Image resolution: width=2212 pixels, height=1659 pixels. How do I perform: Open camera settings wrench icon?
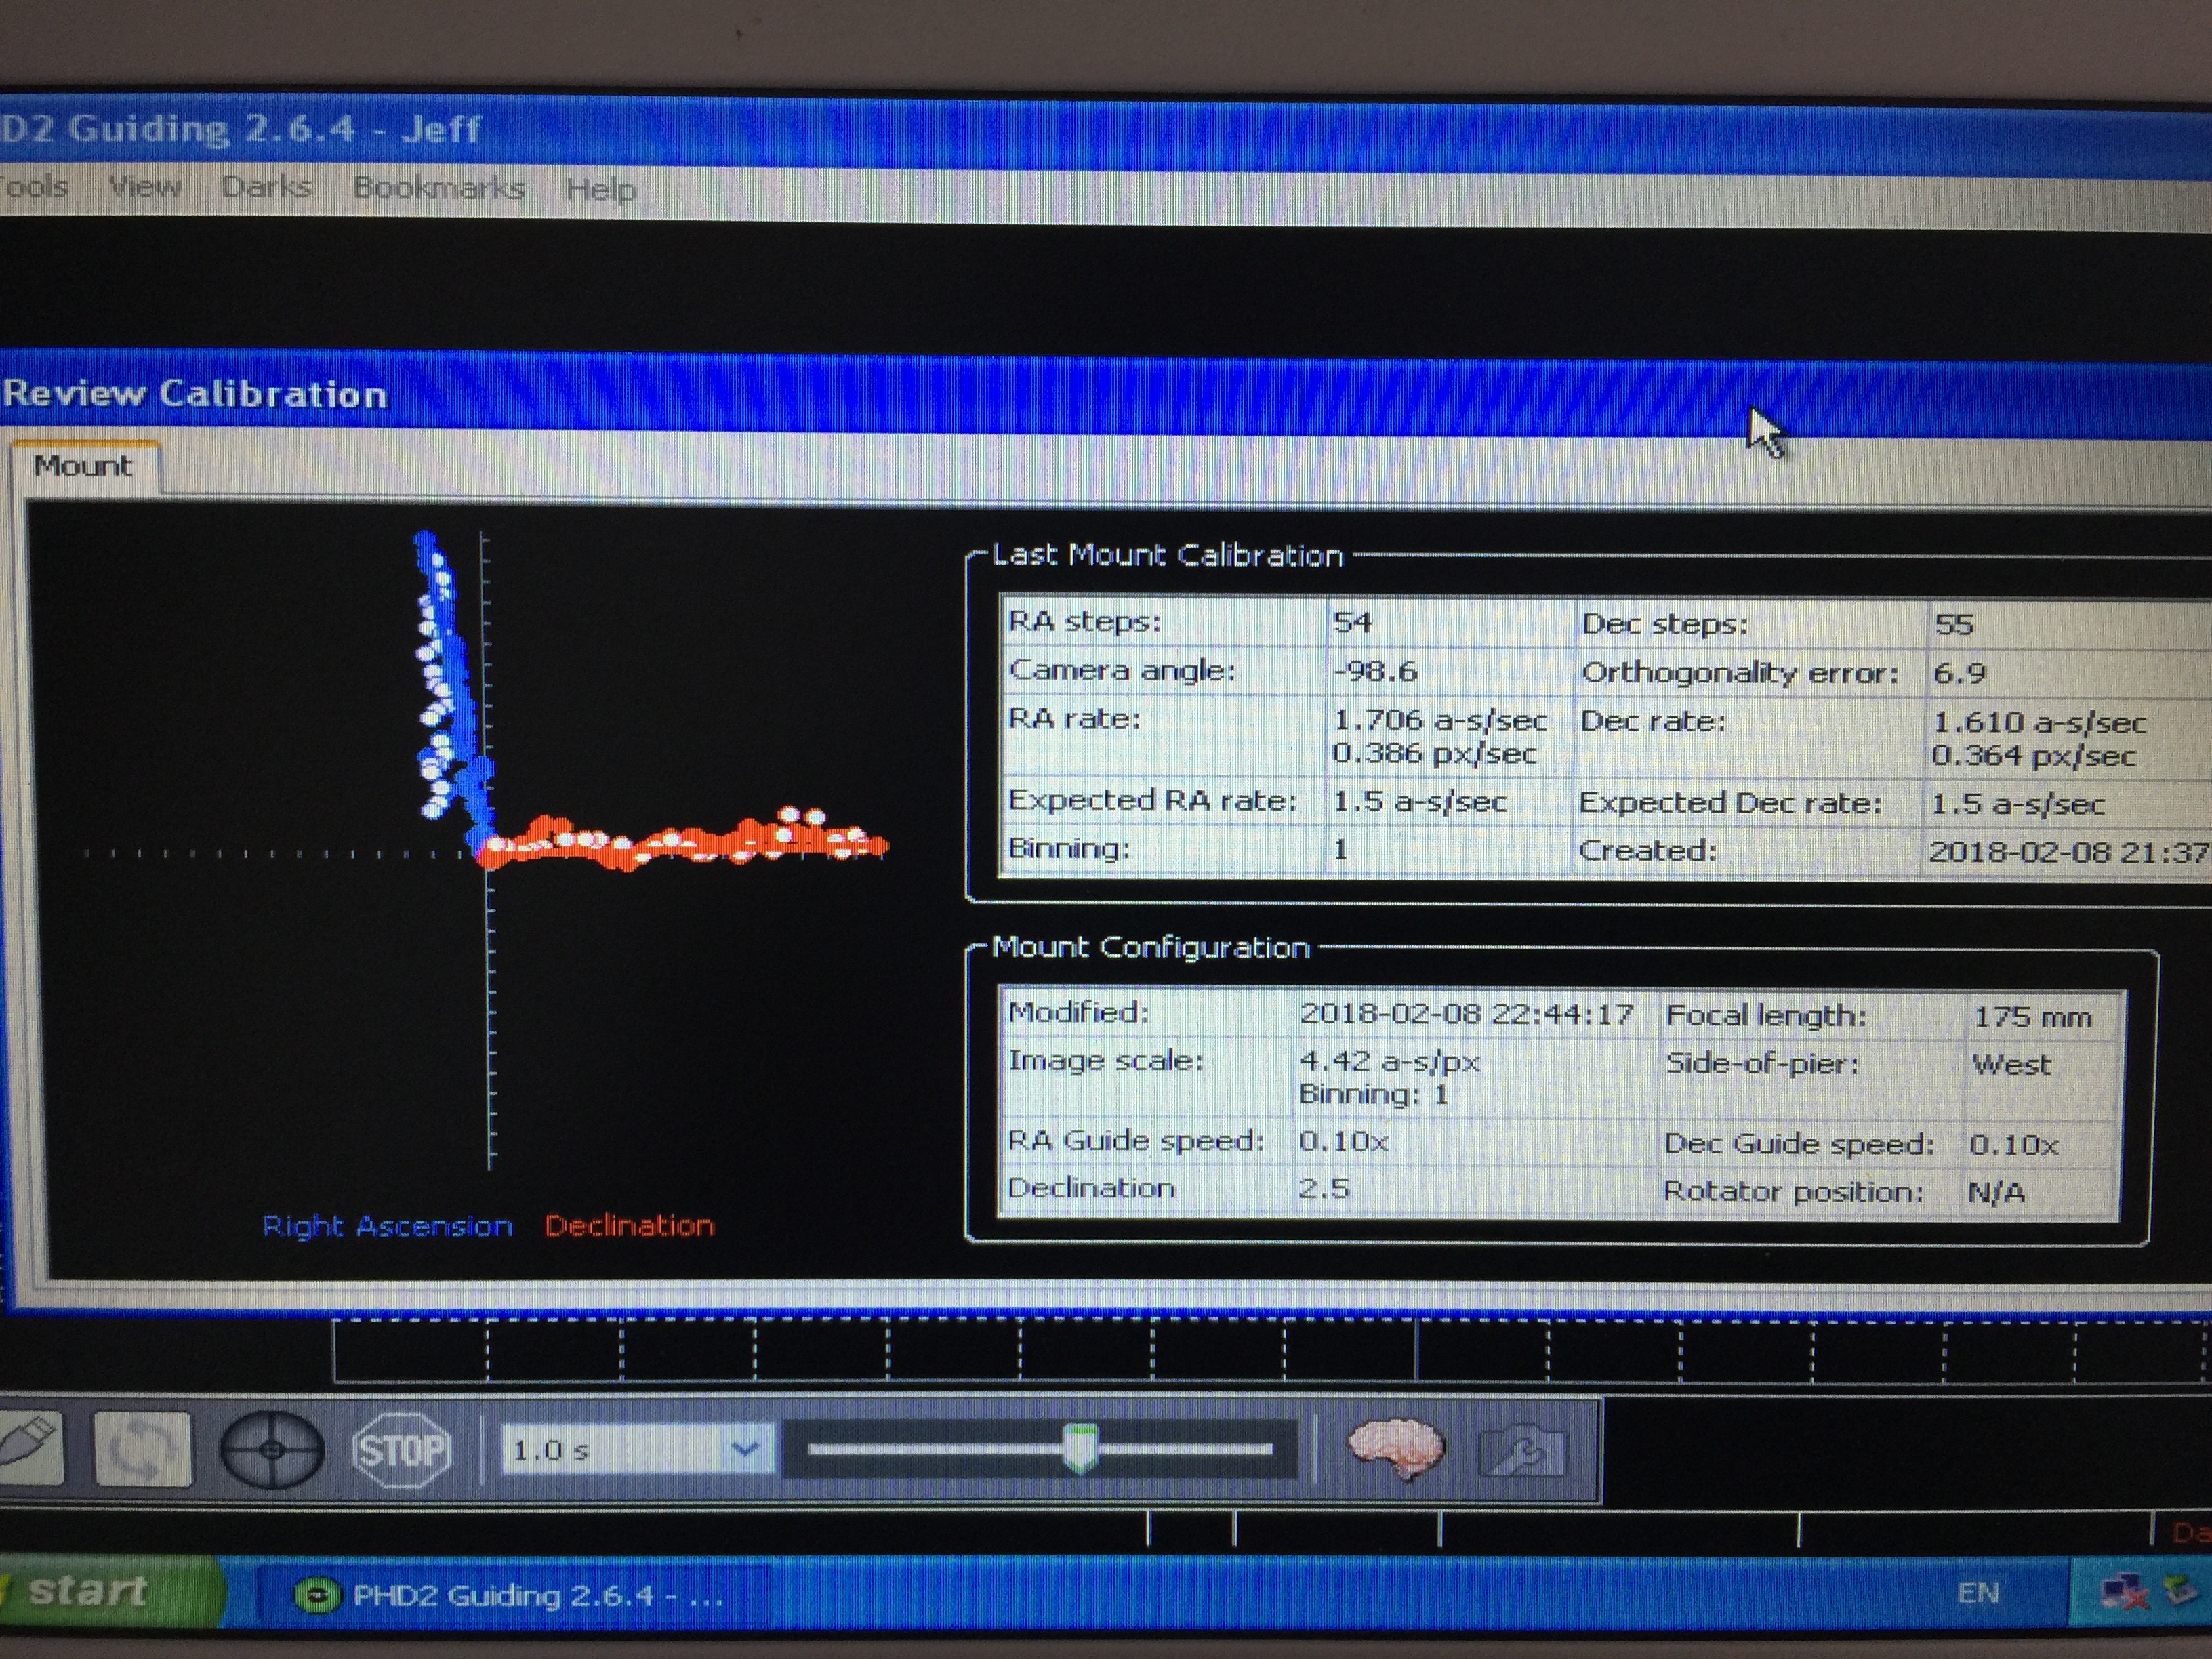tap(1521, 1451)
